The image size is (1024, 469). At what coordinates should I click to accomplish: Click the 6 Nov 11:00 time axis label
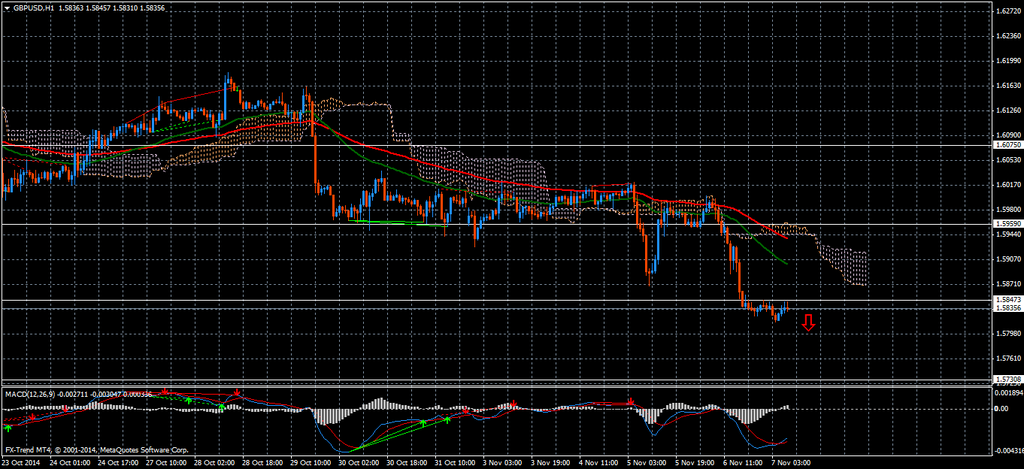coord(745,462)
